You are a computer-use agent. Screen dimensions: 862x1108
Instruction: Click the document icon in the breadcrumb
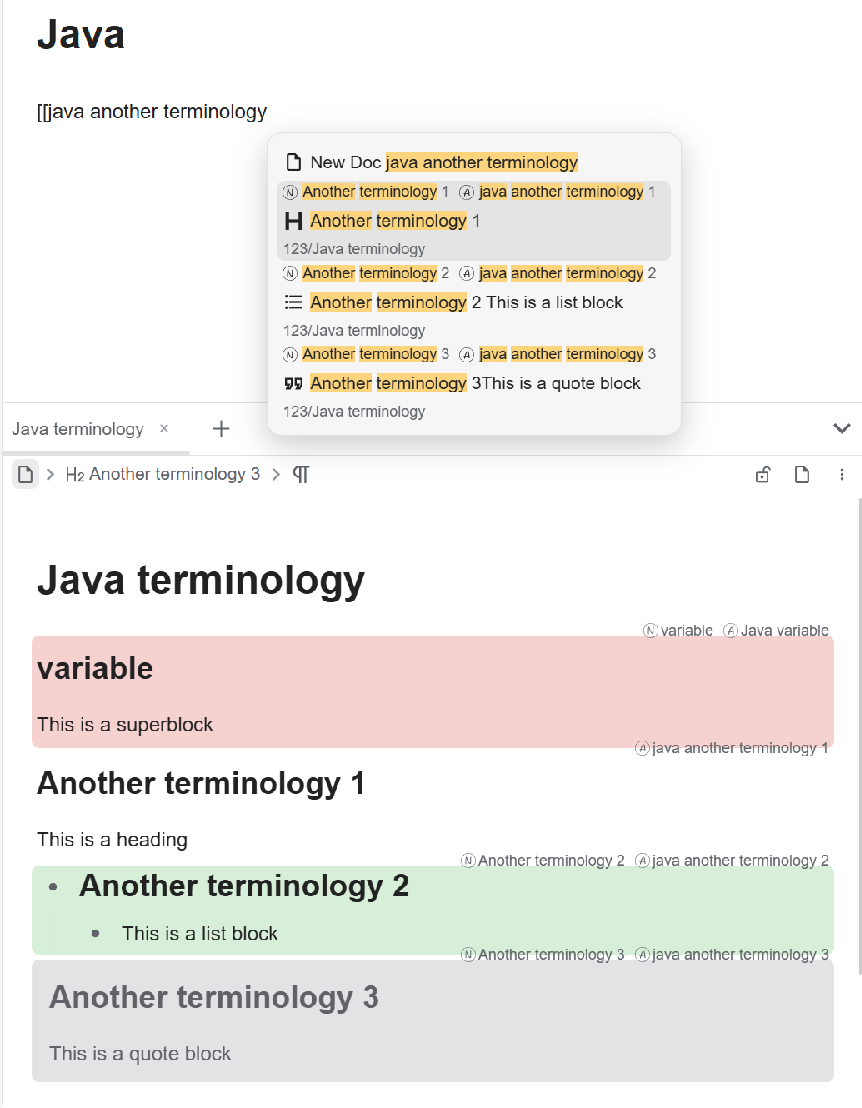25,474
